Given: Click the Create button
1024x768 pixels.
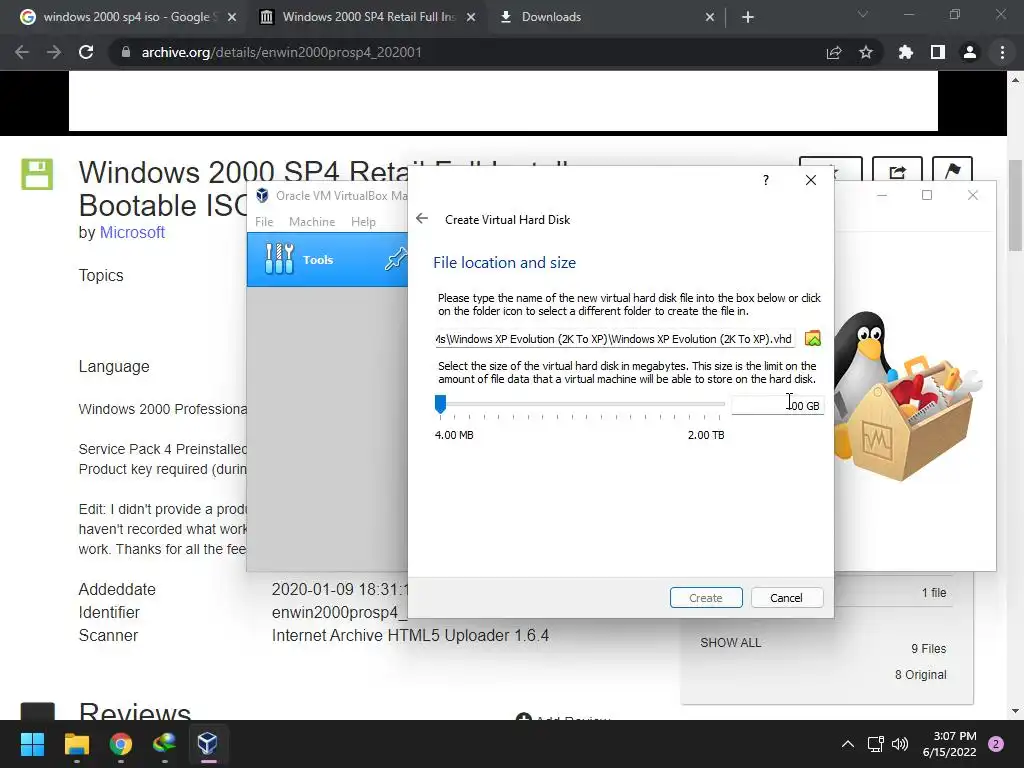Looking at the screenshot, I should tap(705, 598).
